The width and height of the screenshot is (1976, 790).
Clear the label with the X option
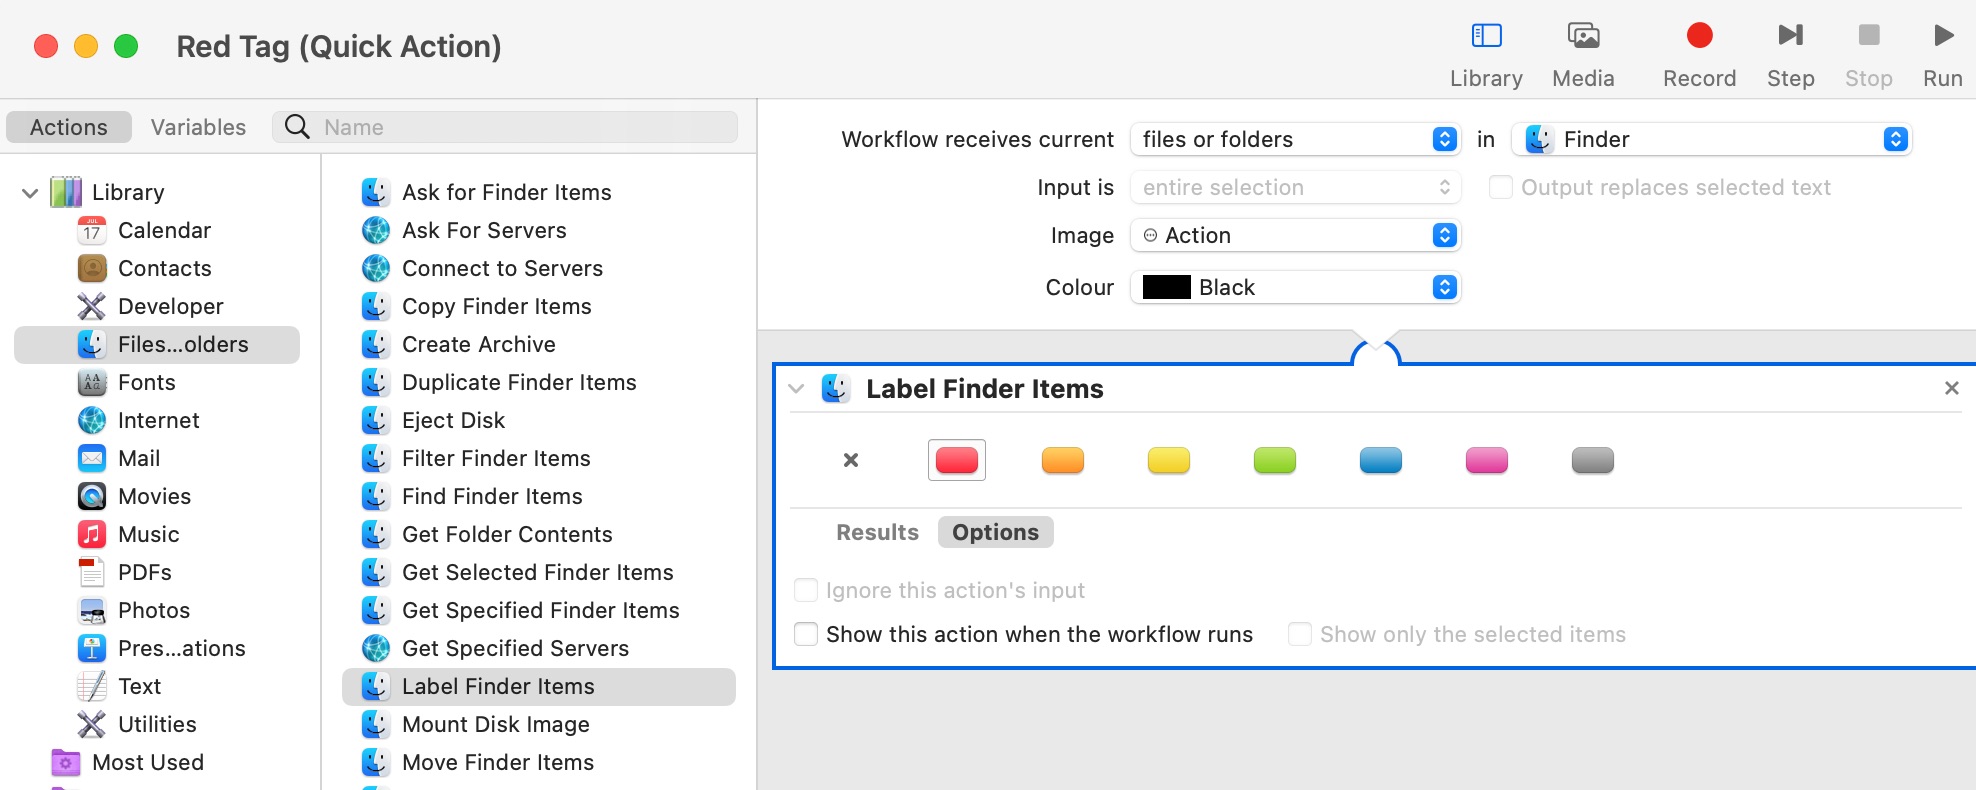tap(851, 460)
